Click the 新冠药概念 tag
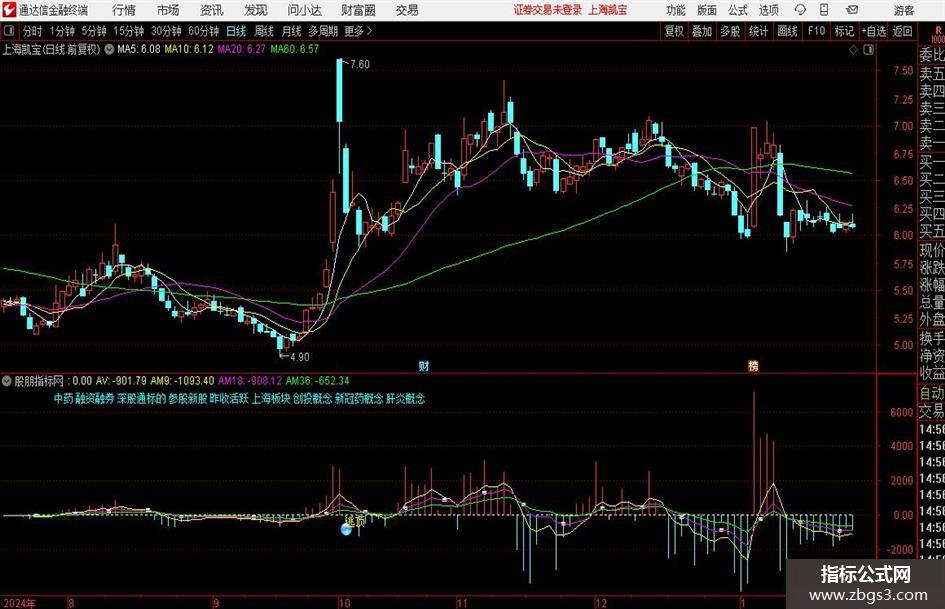This screenshot has height=609, width=945. (x=359, y=399)
